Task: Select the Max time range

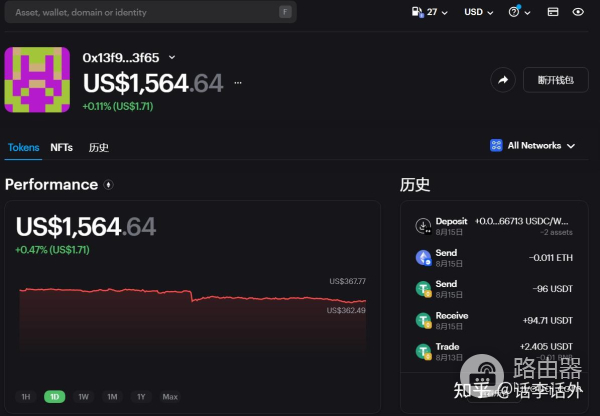Action: [170, 396]
